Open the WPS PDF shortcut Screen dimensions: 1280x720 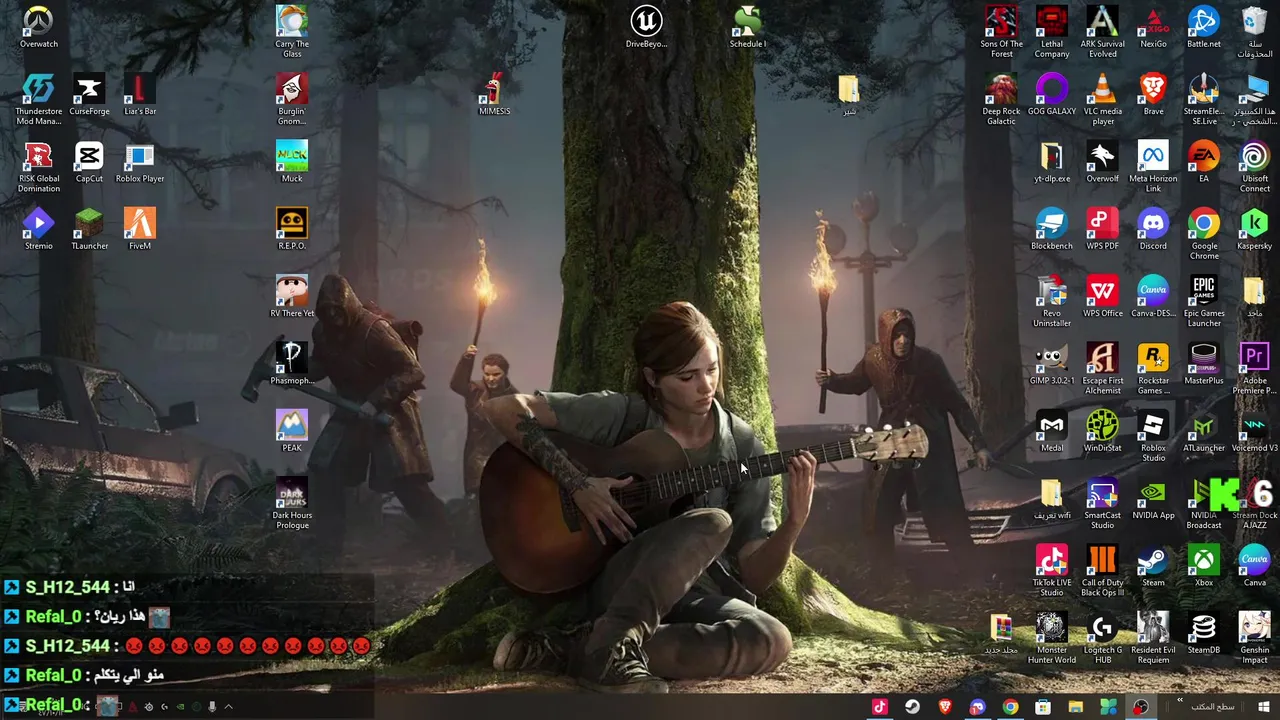point(1102,229)
